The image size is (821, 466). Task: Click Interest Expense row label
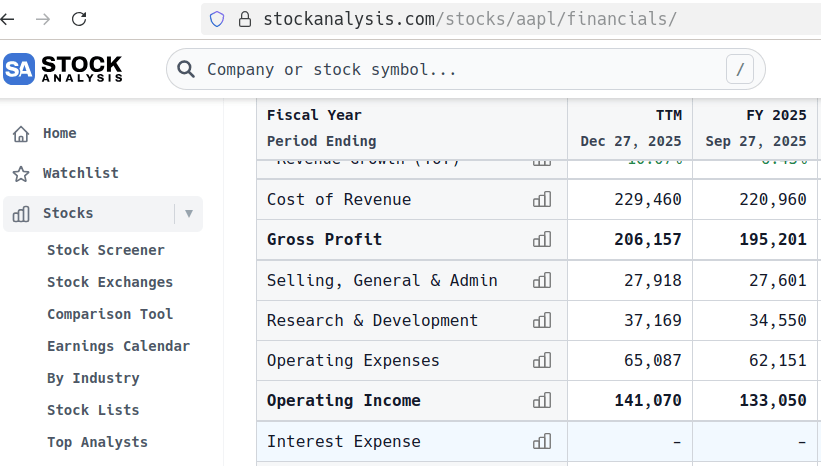click(x=344, y=441)
